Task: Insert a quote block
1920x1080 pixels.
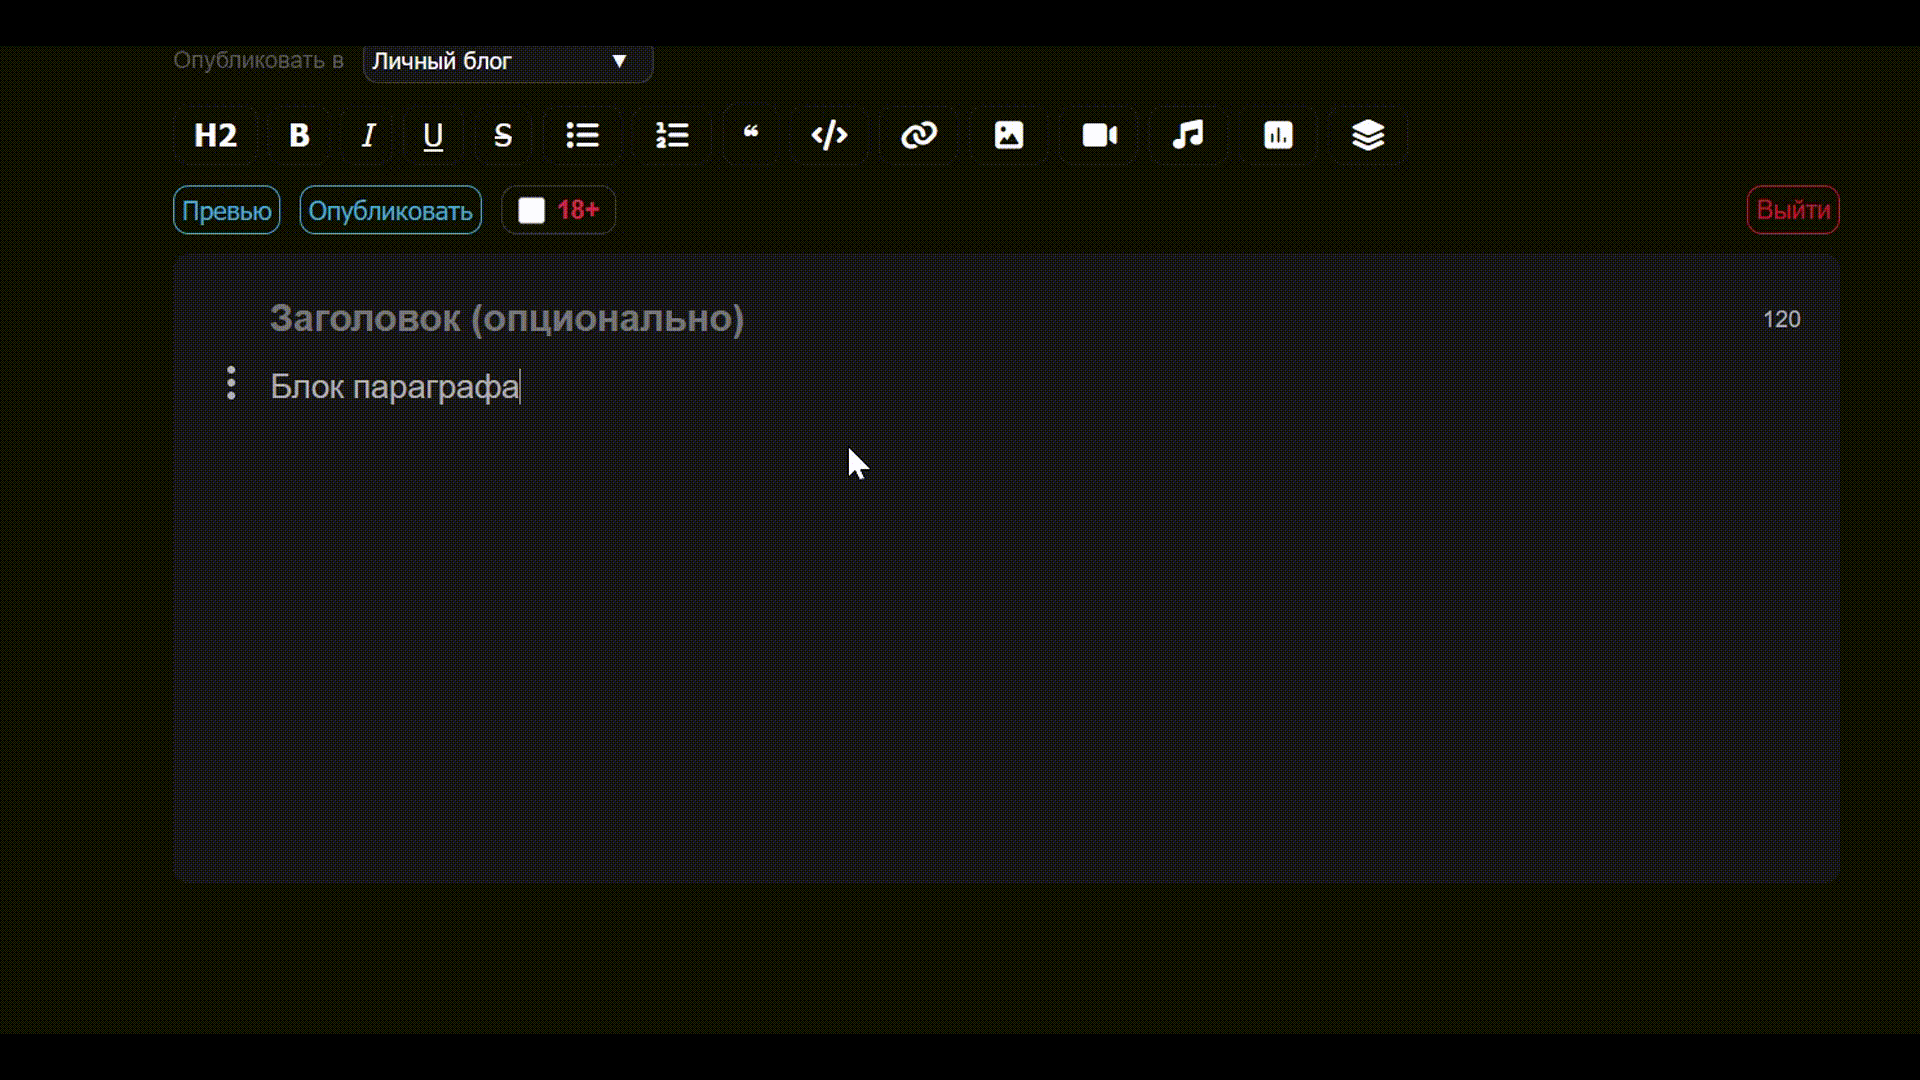Action: 751,136
